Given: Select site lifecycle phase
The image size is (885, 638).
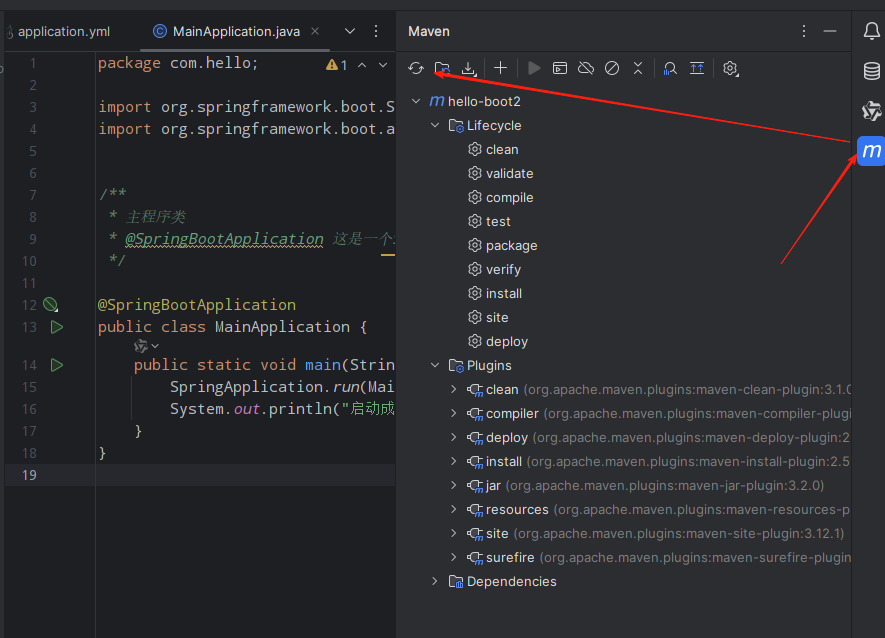Looking at the screenshot, I should (488, 317).
